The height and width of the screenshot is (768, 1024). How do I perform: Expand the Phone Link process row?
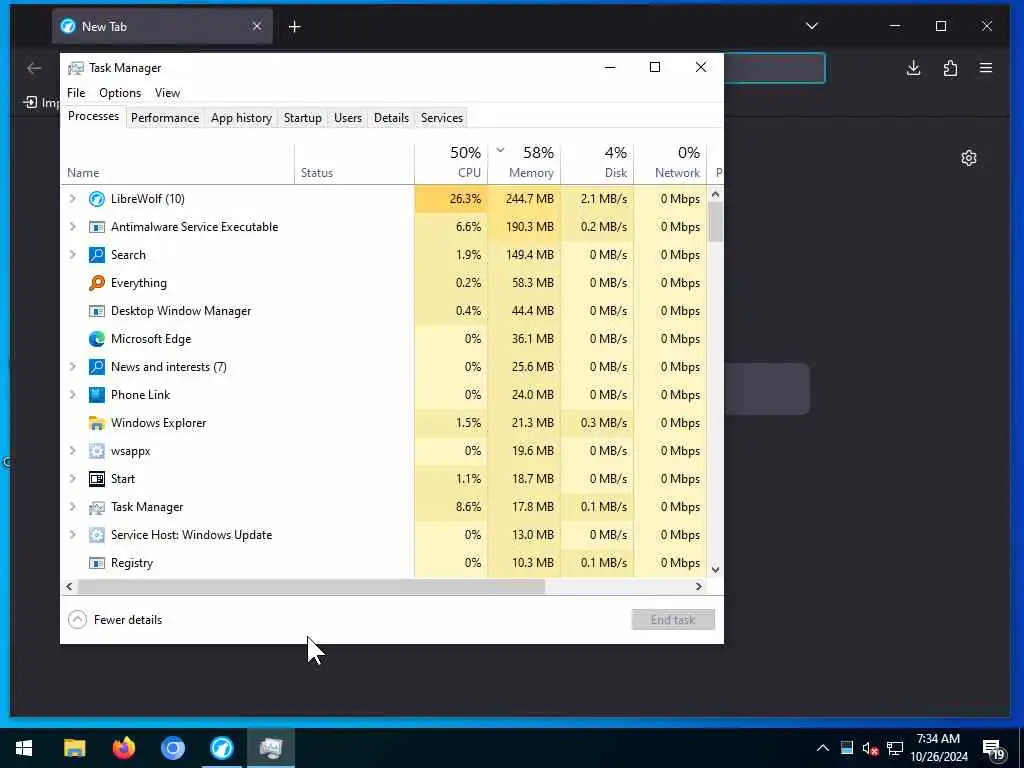[72, 395]
